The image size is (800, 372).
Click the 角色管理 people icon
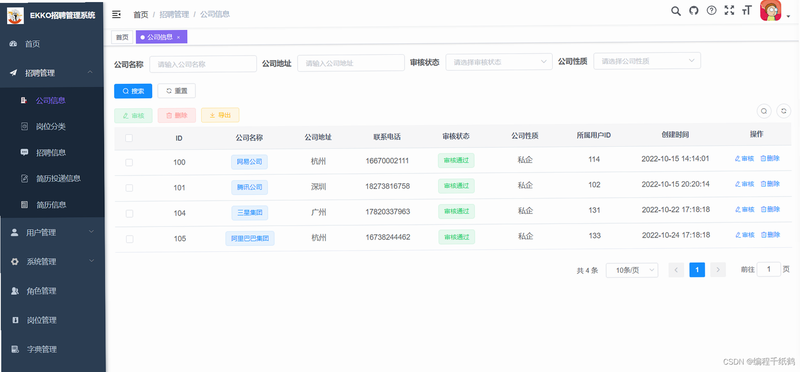[15, 291]
